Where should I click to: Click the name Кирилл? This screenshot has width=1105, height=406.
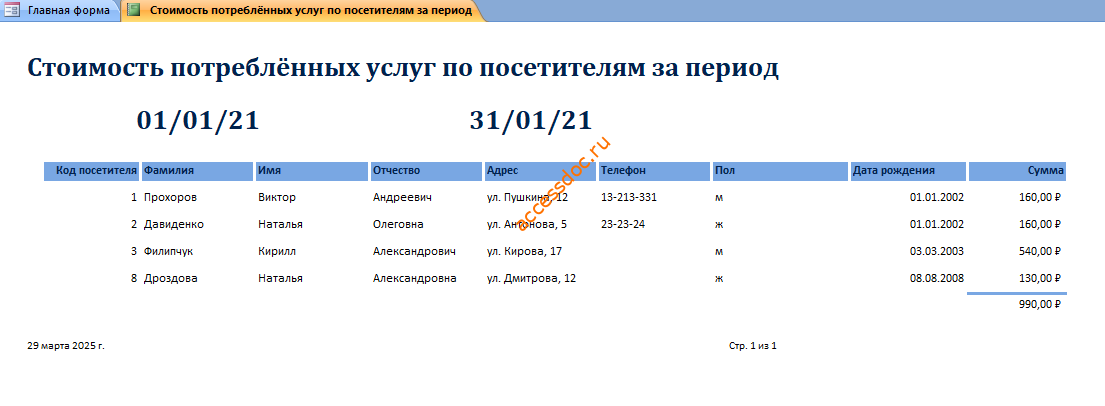point(277,251)
